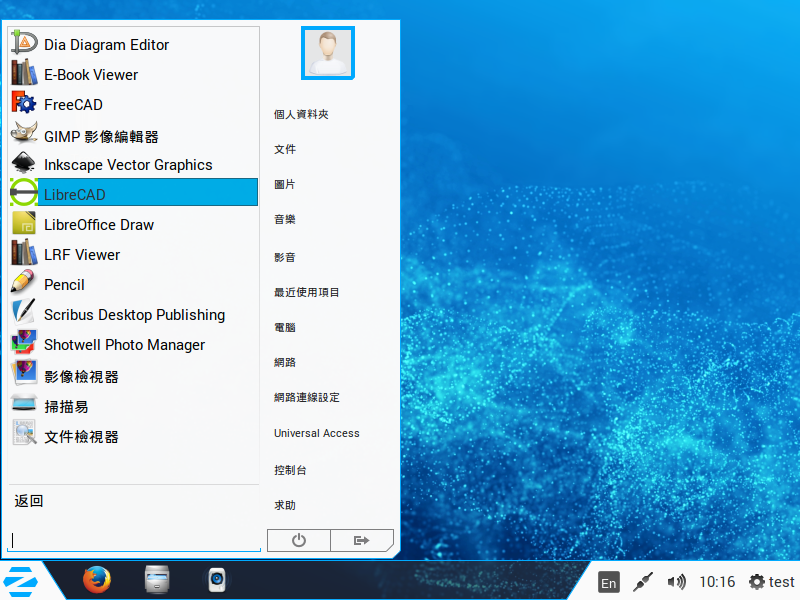Image resolution: width=800 pixels, height=600 pixels.
Task: Select Shotwell Photo Manager entry text
Action: click(x=124, y=345)
